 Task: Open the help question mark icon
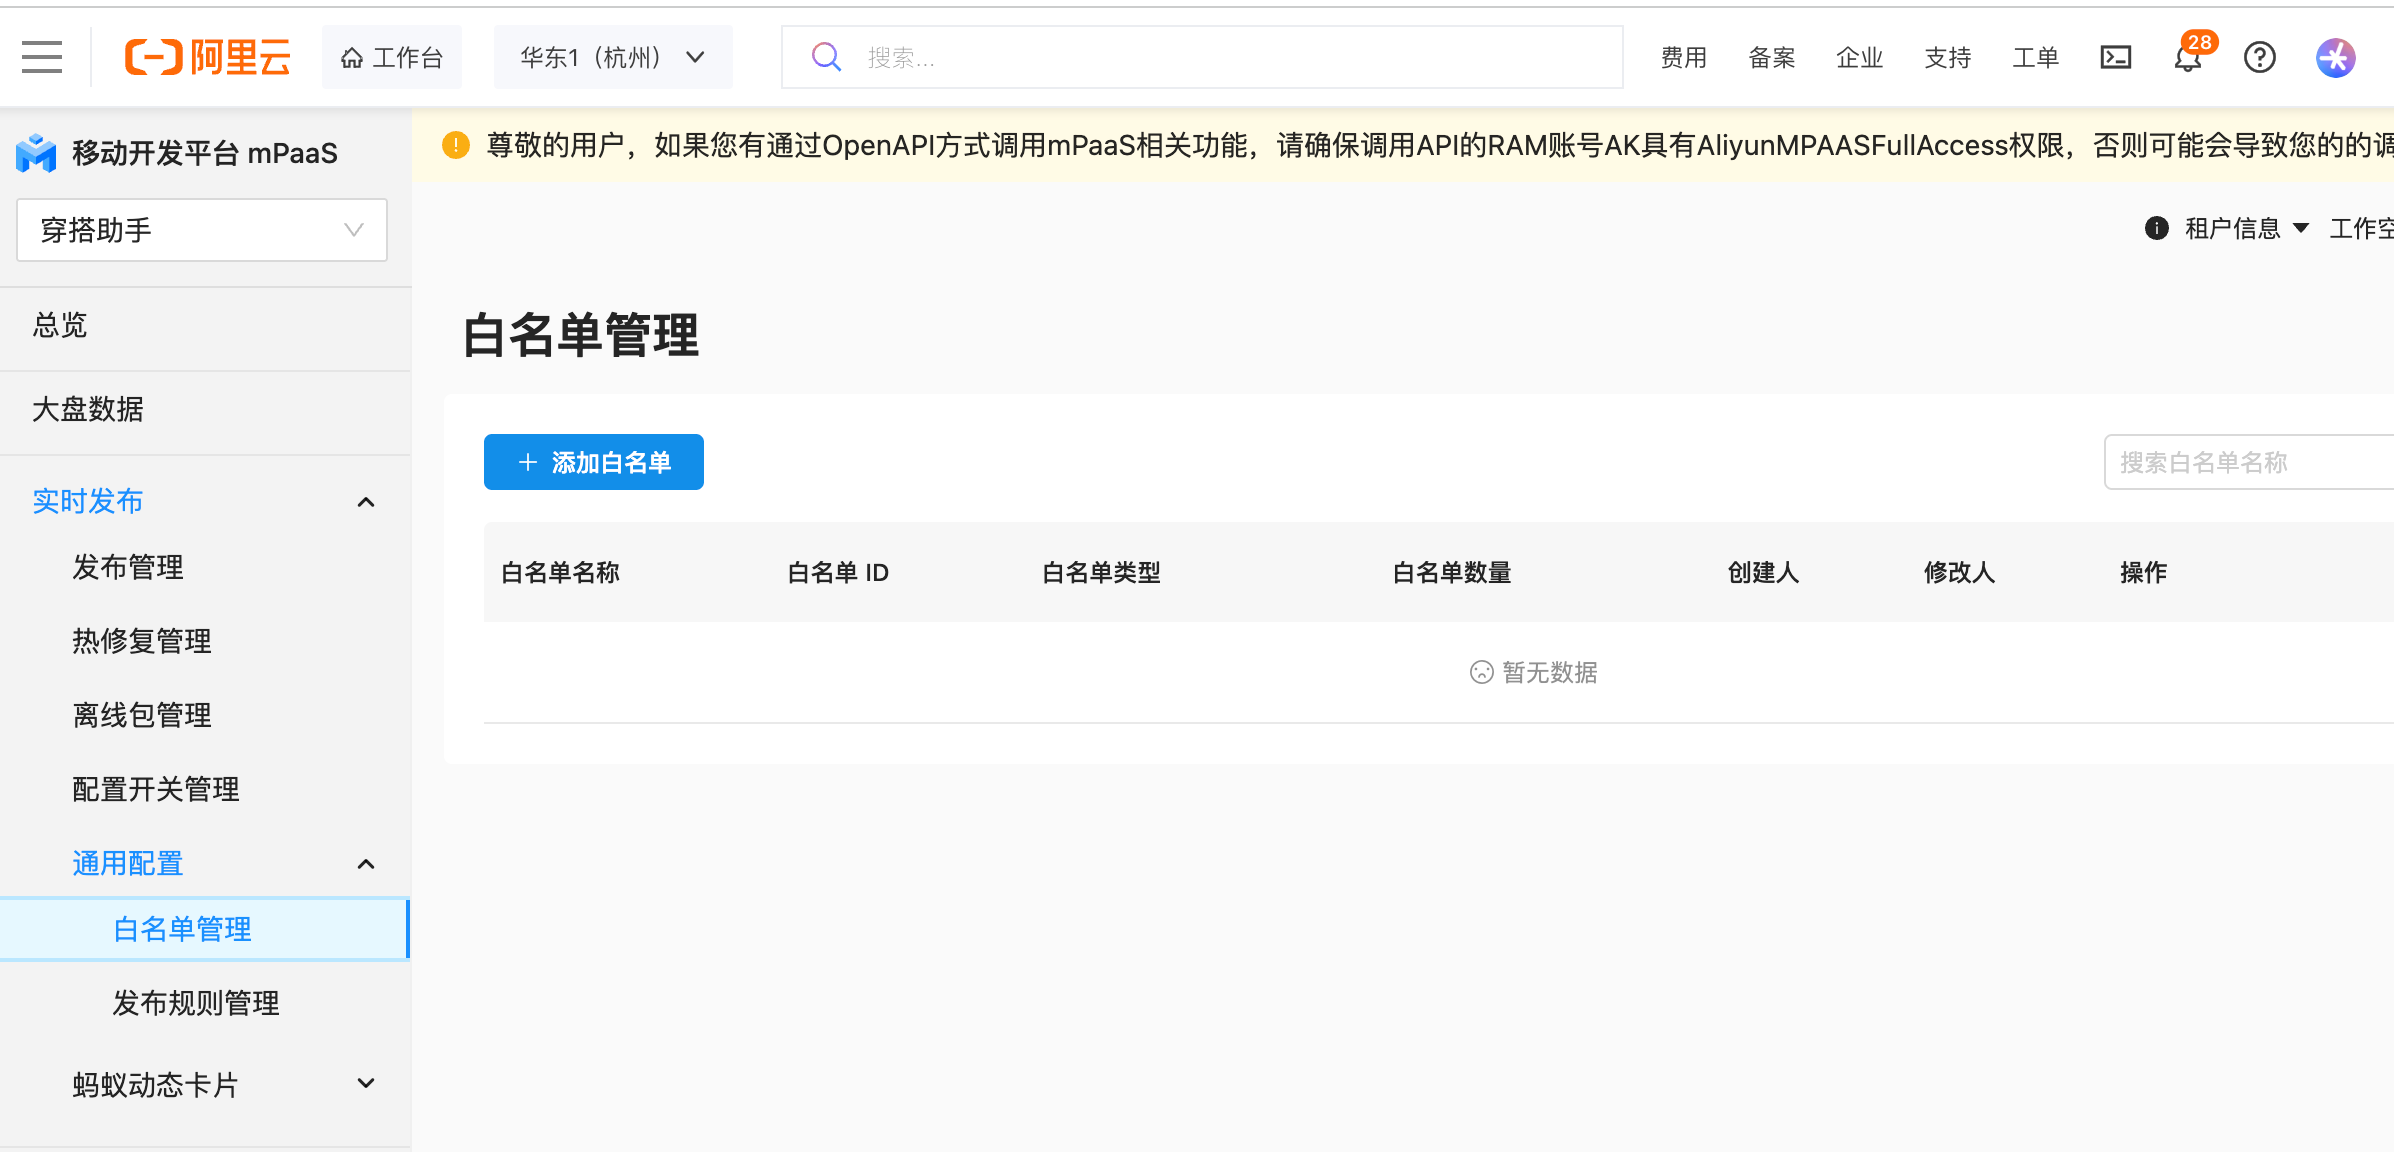2259,57
